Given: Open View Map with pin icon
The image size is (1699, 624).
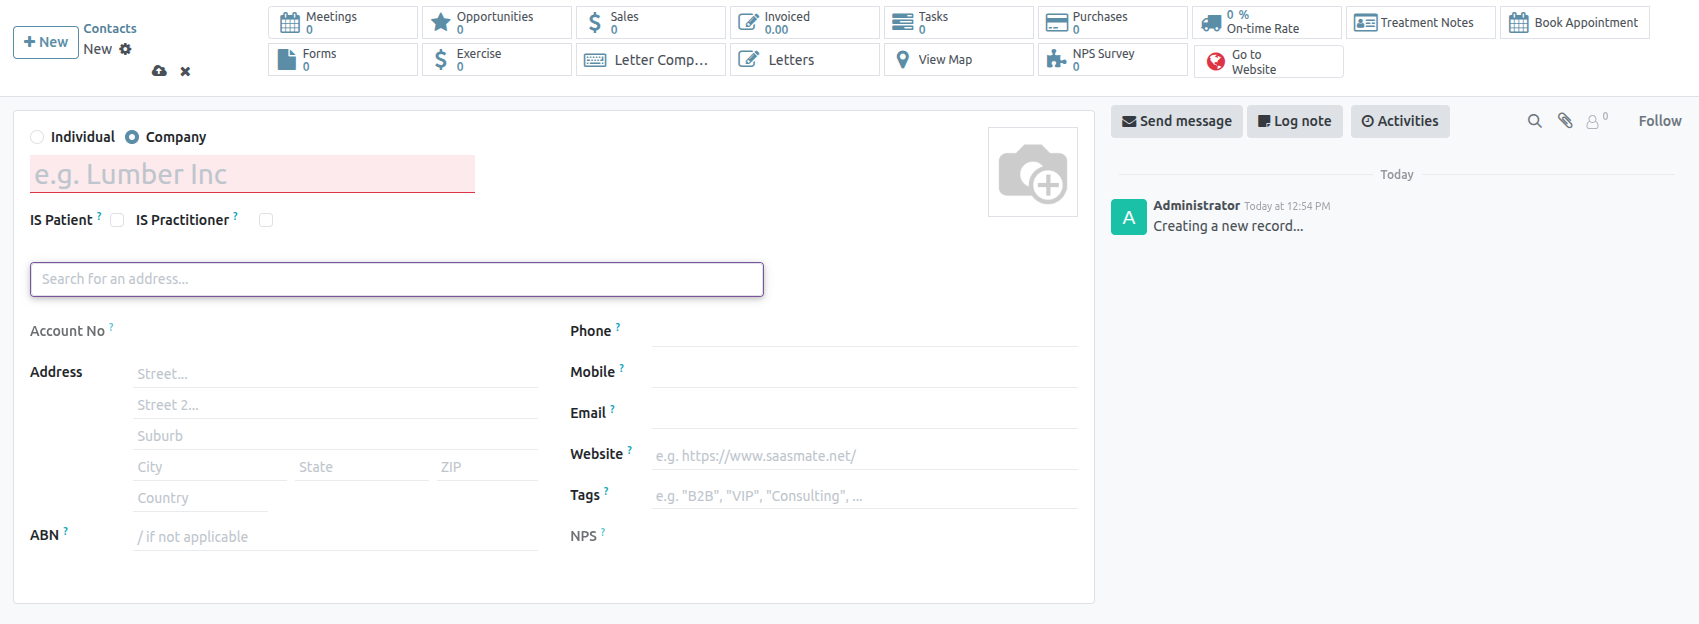Looking at the screenshot, I should point(957,60).
